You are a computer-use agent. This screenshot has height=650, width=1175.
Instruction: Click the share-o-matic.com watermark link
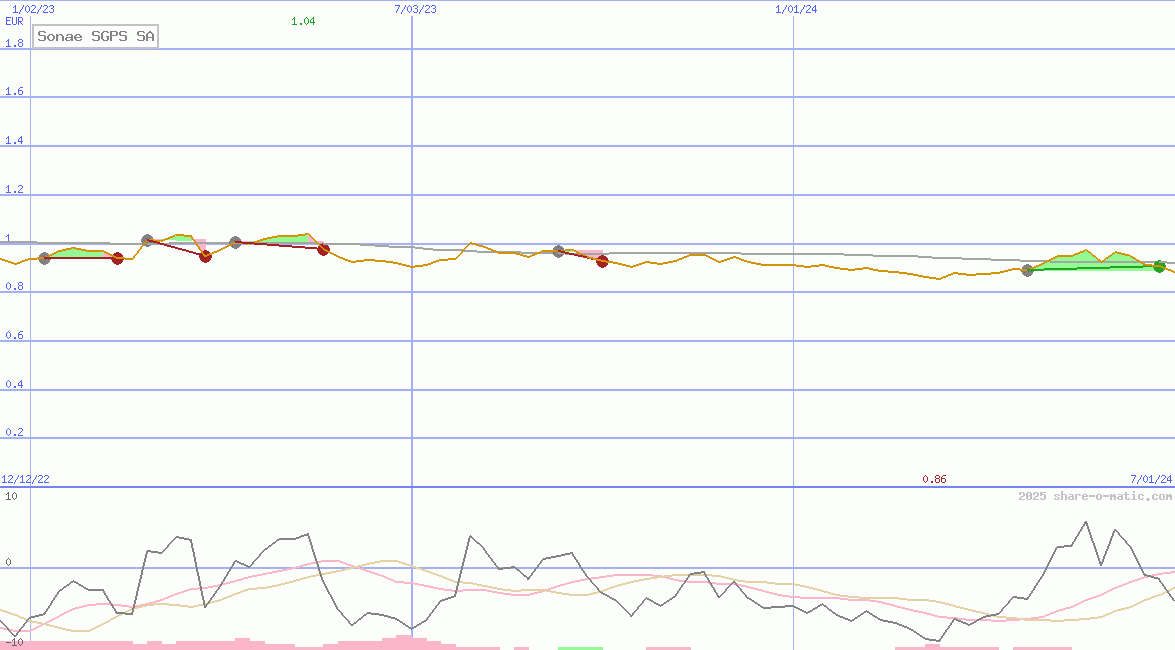(1095, 496)
